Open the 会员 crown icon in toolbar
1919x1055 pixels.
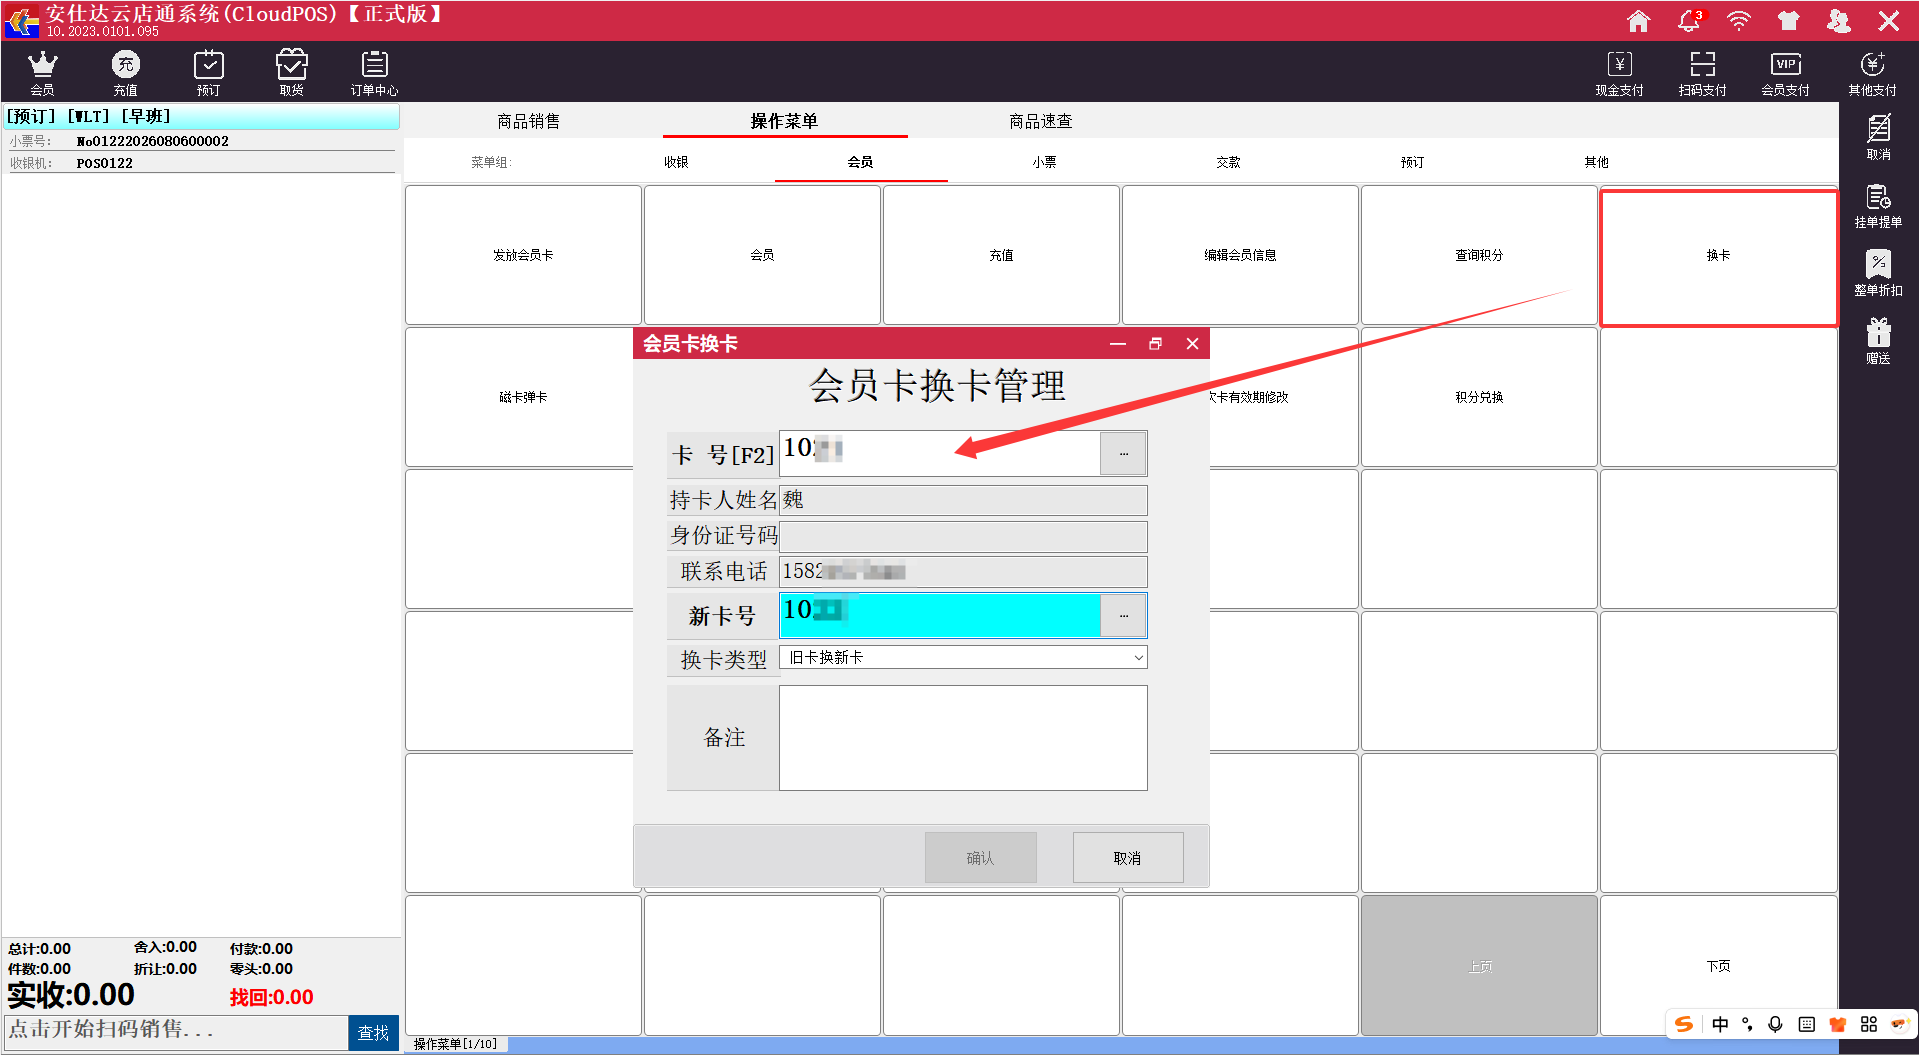point(42,72)
